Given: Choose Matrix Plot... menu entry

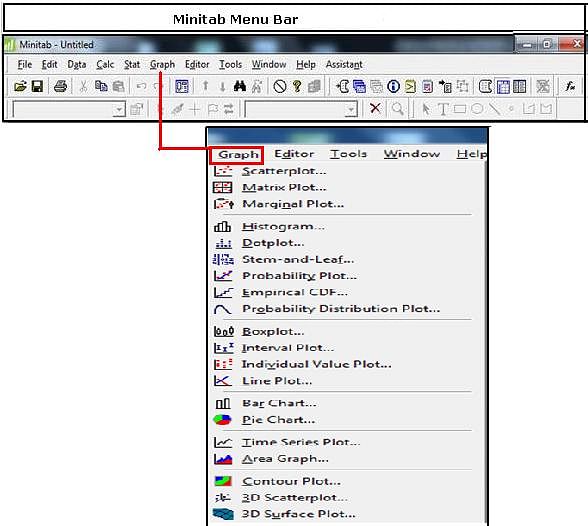Looking at the screenshot, I should coord(284,187).
